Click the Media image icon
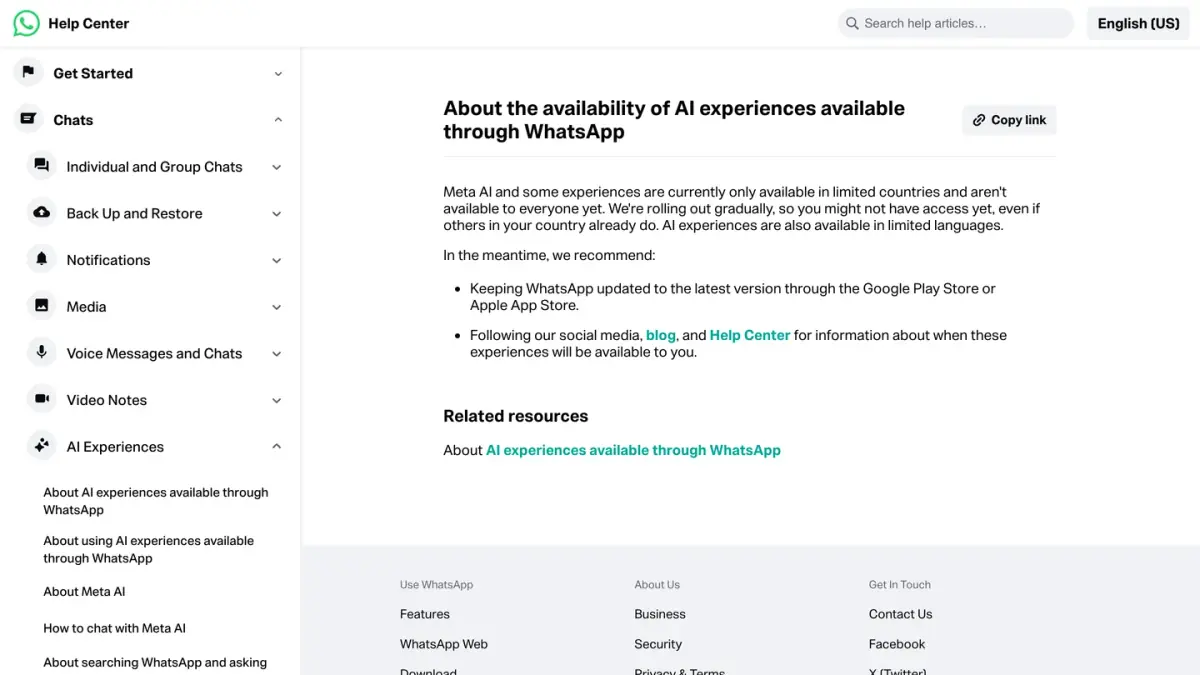The width and height of the screenshot is (1200, 675). pyautogui.click(x=41, y=306)
